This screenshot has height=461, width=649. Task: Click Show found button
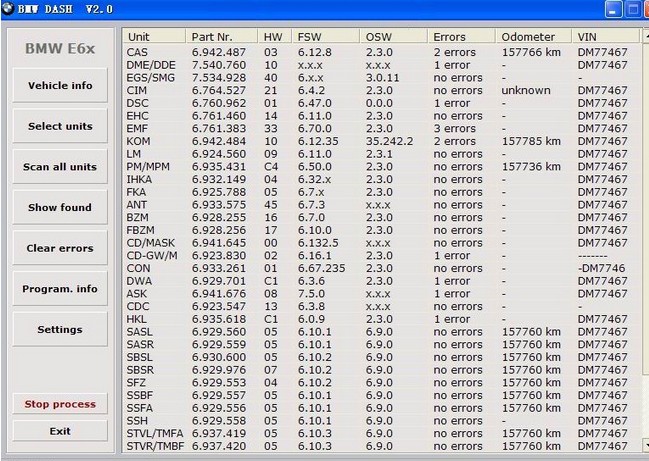(x=60, y=207)
